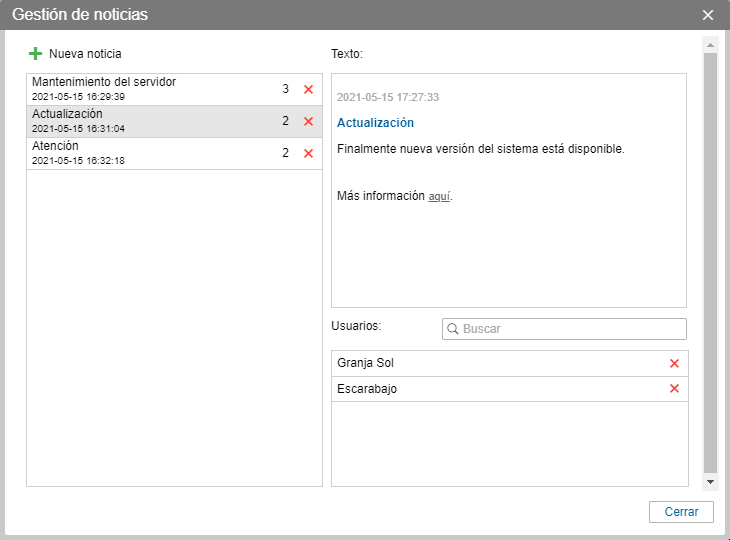Viewport: 730px width, 540px height.
Task: Open the aquí link in news text
Action: click(x=439, y=197)
